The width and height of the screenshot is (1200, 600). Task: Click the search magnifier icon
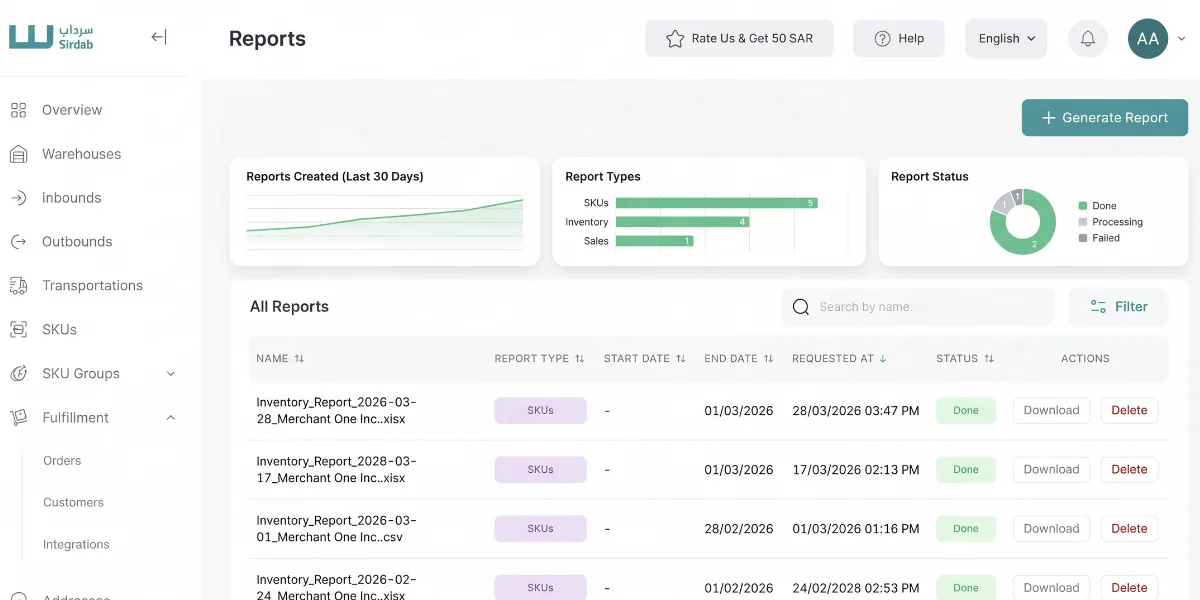(x=800, y=307)
